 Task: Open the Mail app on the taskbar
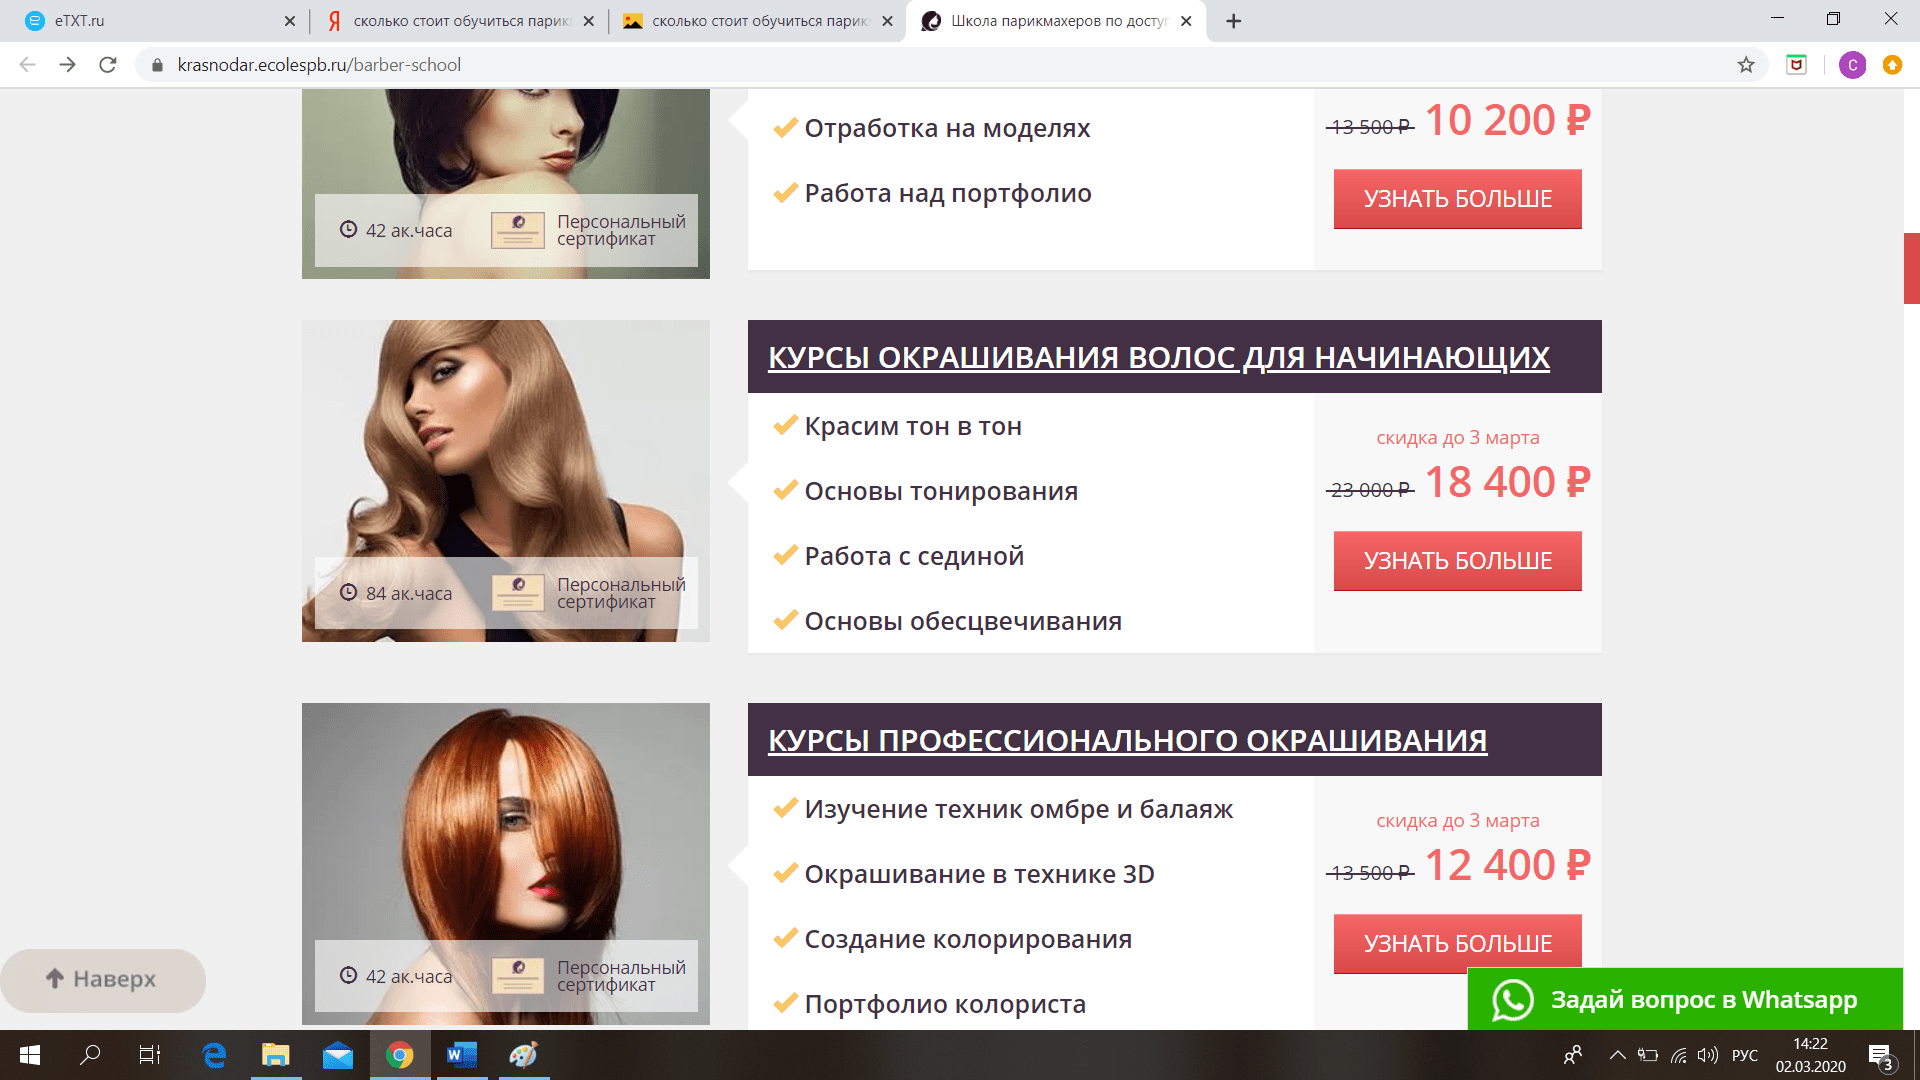click(337, 1055)
